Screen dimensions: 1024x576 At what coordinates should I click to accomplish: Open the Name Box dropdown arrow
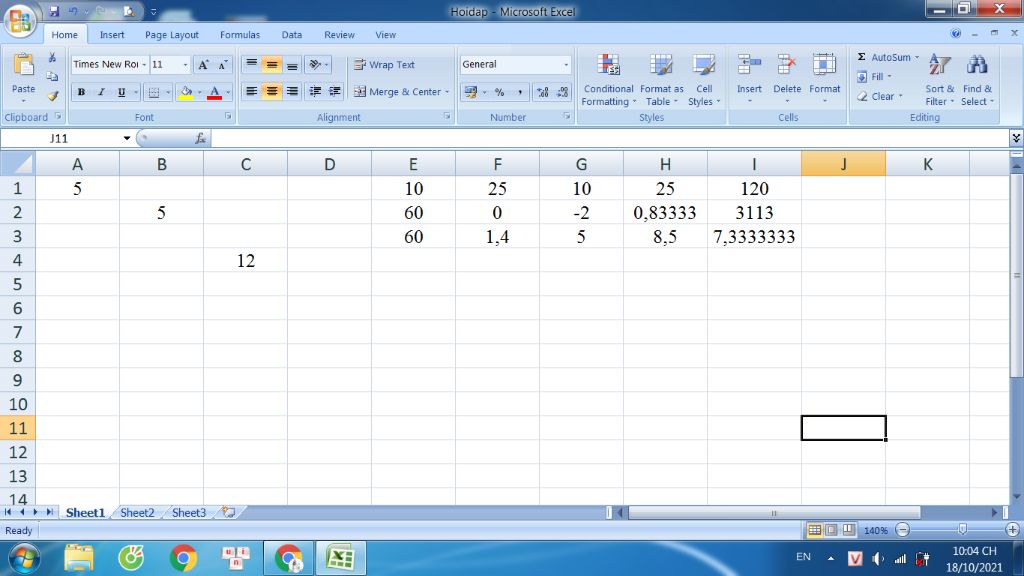[x=127, y=138]
